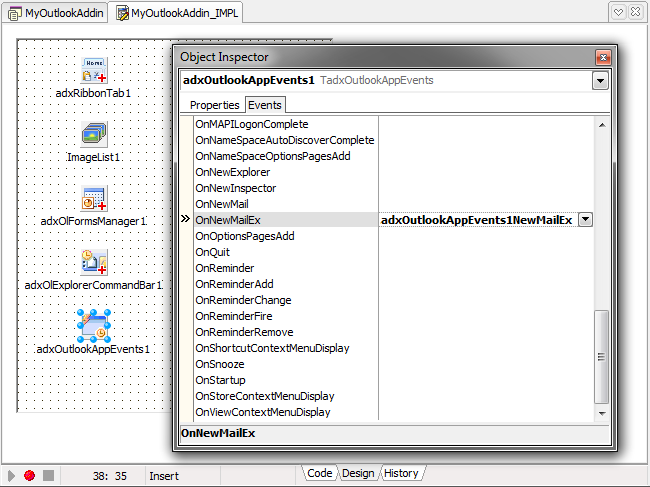
Task: Click the events list scroll down arrow
Action: pos(602,413)
